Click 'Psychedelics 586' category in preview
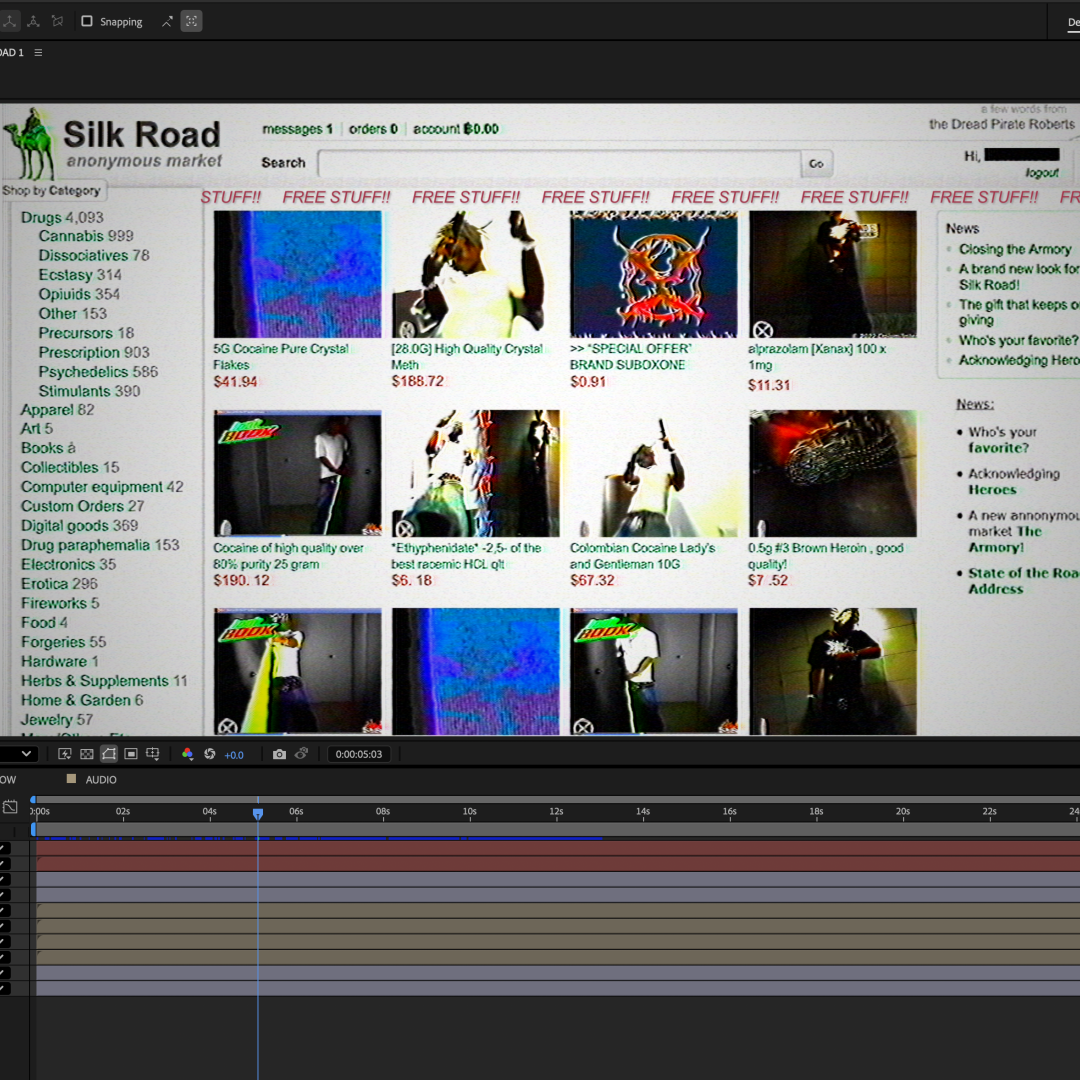Image resolution: width=1080 pixels, height=1080 pixels. (98, 372)
